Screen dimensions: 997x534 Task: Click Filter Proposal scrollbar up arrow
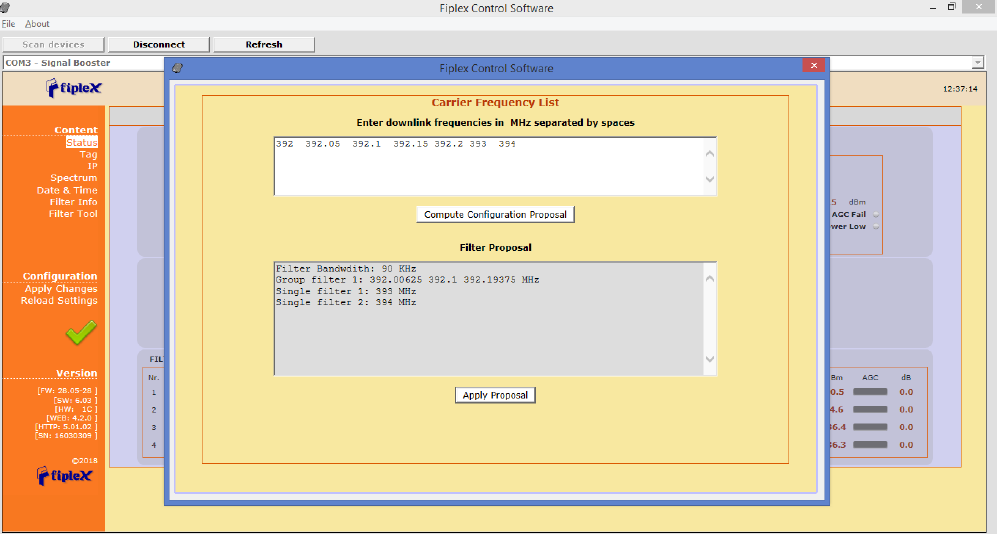[710, 279]
